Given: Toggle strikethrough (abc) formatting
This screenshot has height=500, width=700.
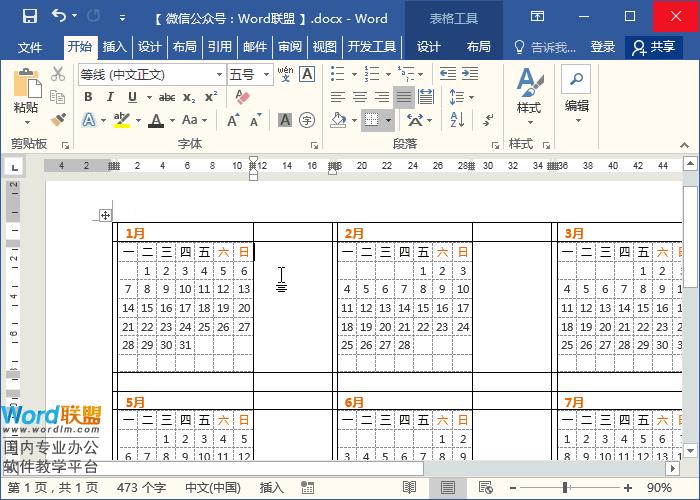Looking at the screenshot, I should point(167,97).
